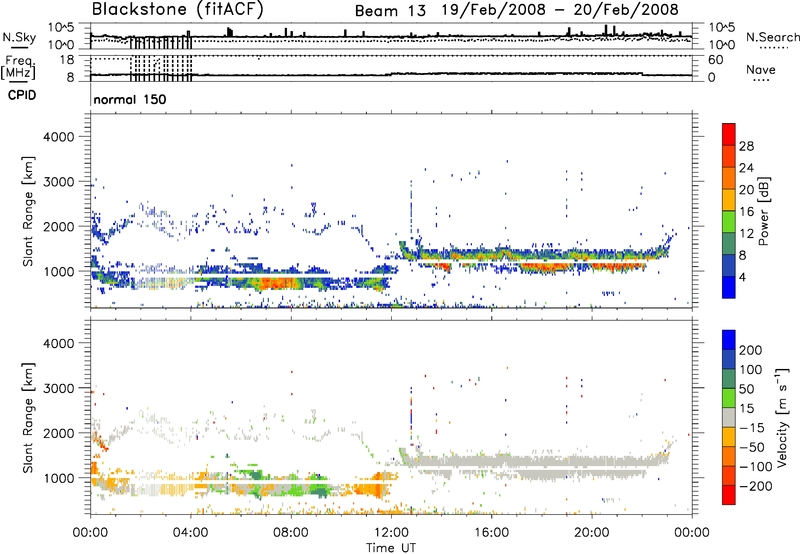800x554 pixels.
Task: Click the 'Freq. [MHz]' label
Action: 18,68
